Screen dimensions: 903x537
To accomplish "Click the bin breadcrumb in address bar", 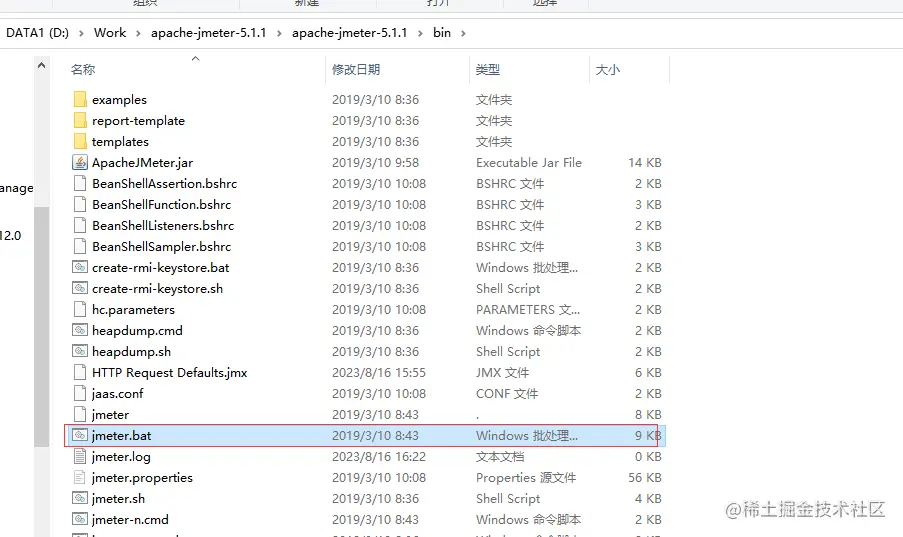I will [442, 33].
